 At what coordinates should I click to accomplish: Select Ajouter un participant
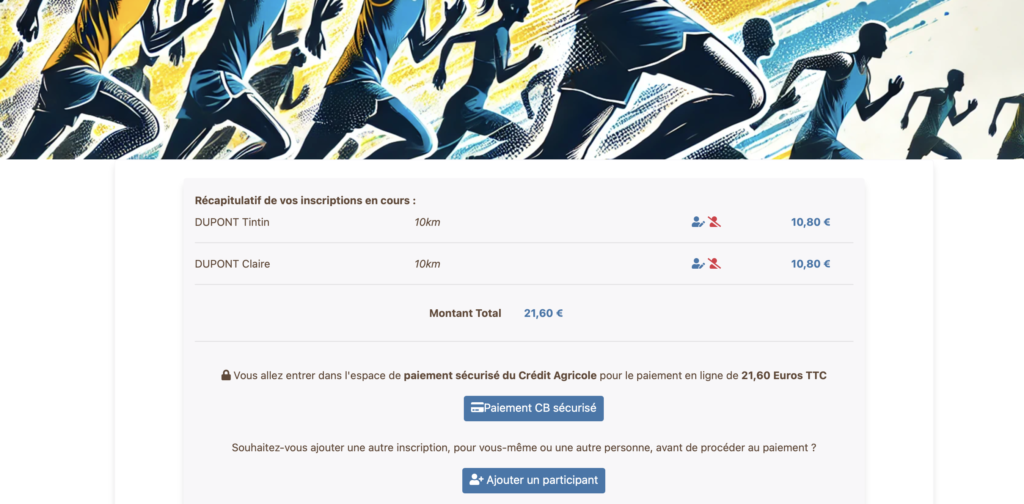coord(534,480)
